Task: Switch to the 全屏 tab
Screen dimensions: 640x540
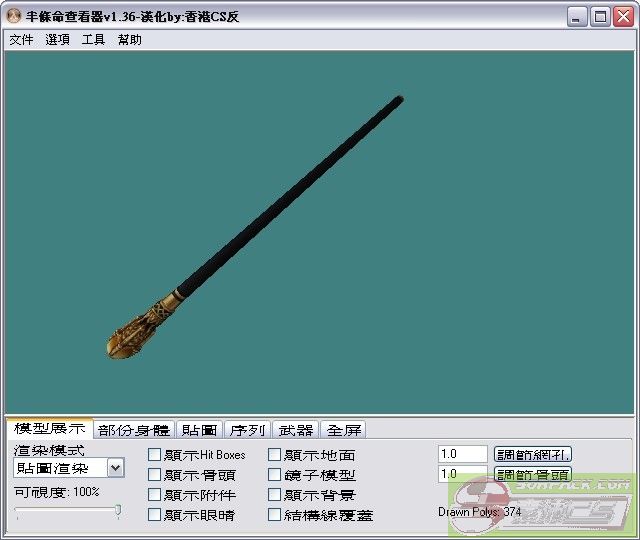Action: tap(343, 430)
